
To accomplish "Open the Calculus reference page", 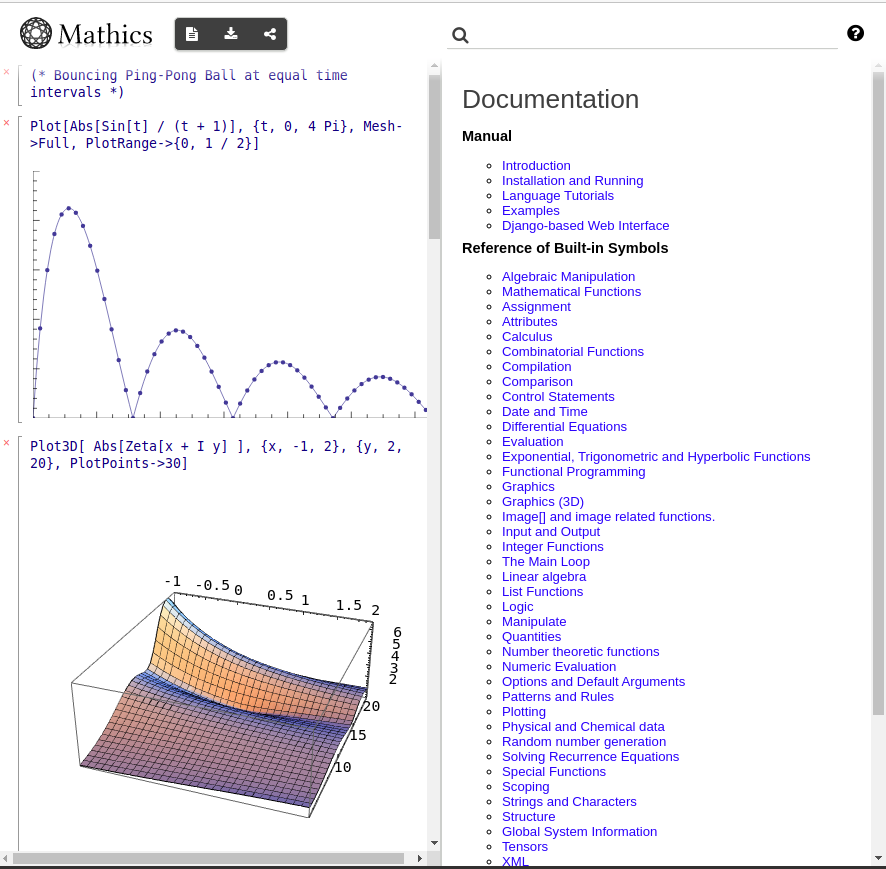I will tap(526, 336).
